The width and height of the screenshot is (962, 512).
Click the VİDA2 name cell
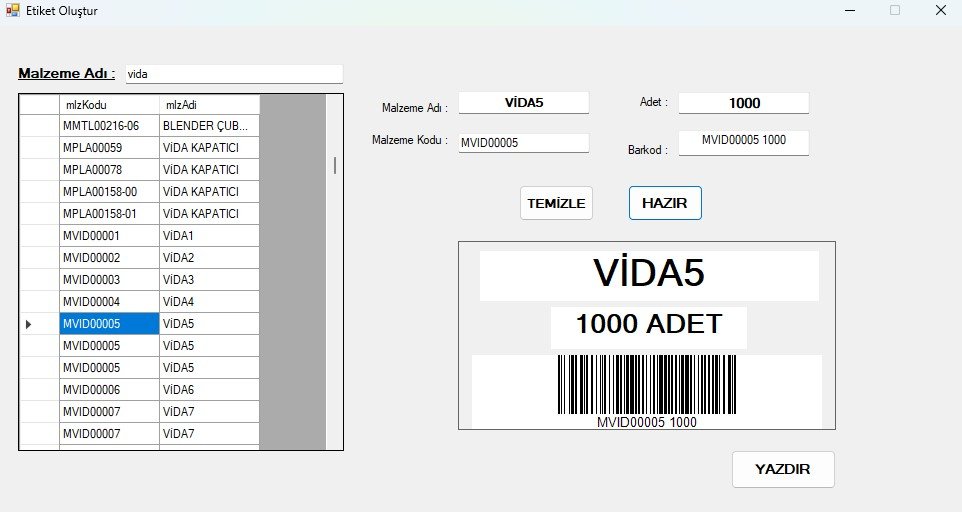[x=209, y=258]
